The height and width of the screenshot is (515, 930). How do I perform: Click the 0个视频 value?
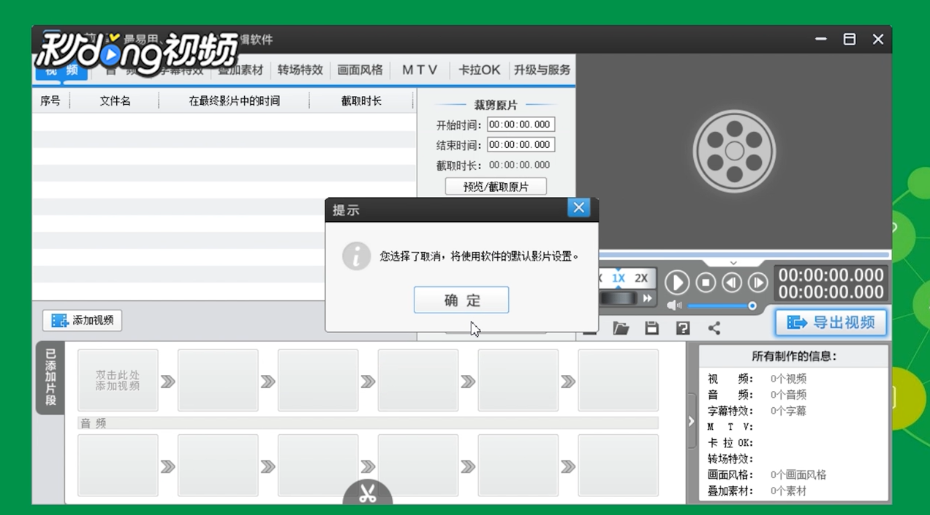click(788, 379)
